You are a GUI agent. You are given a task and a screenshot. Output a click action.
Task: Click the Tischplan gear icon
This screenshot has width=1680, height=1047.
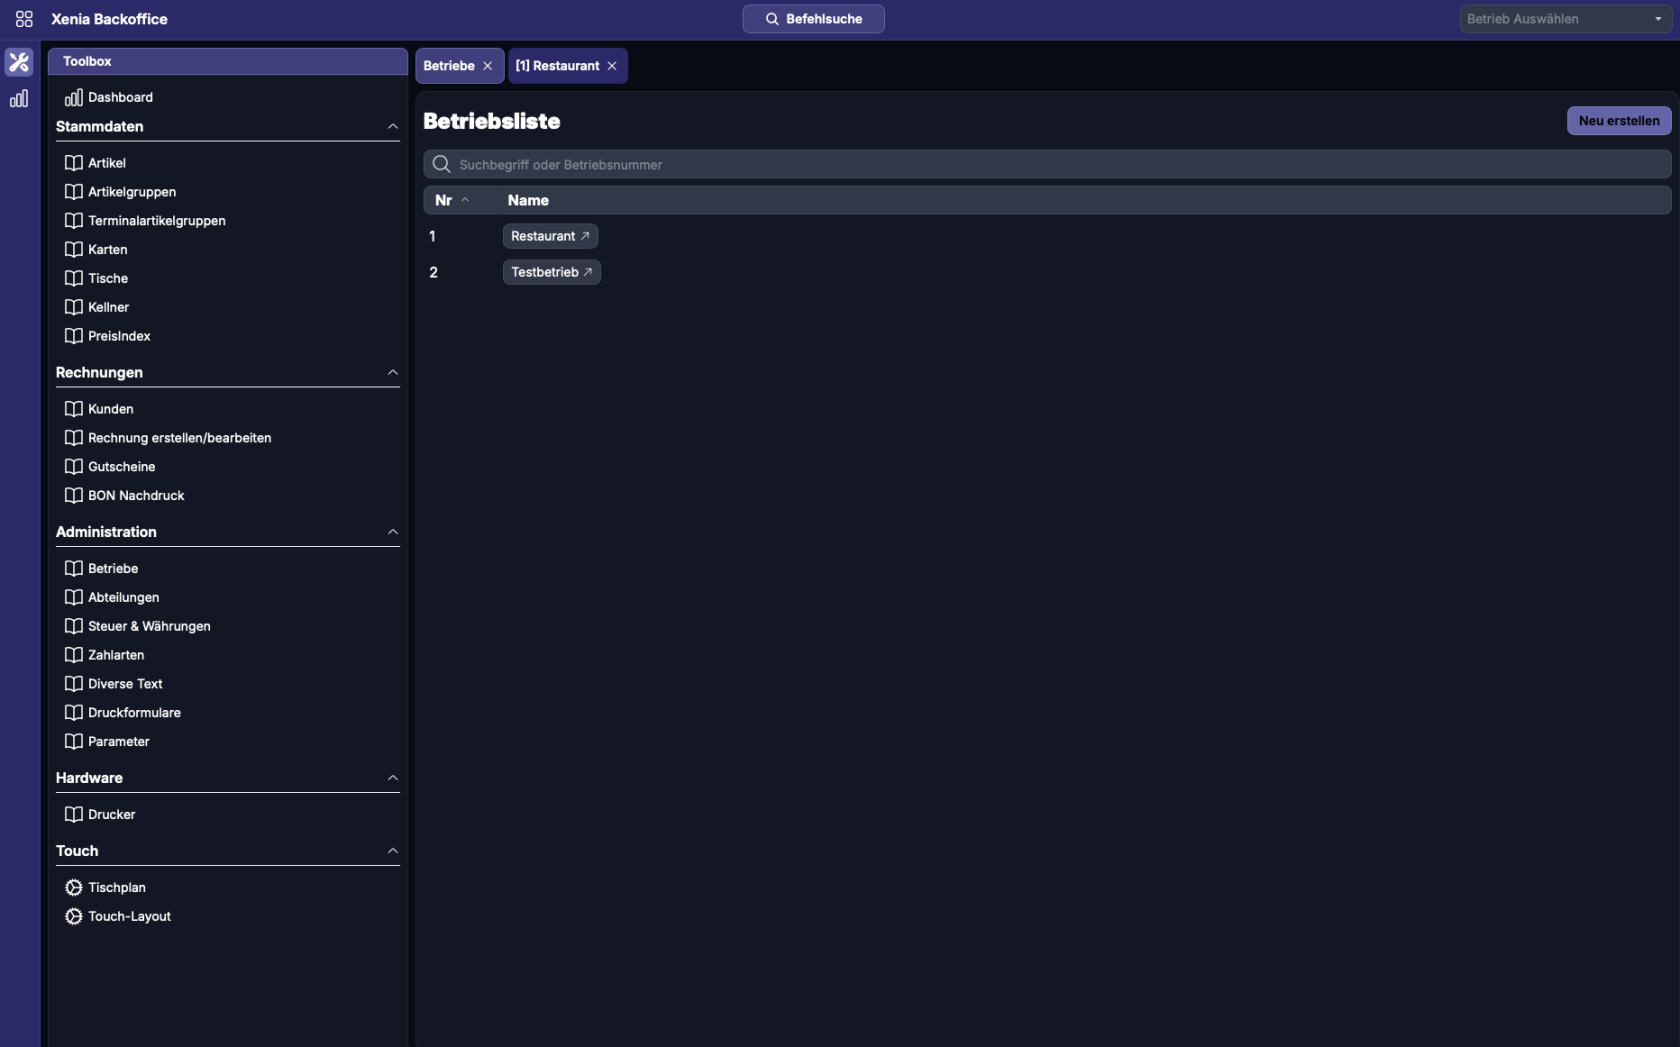pyautogui.click(x=73, y=888)
